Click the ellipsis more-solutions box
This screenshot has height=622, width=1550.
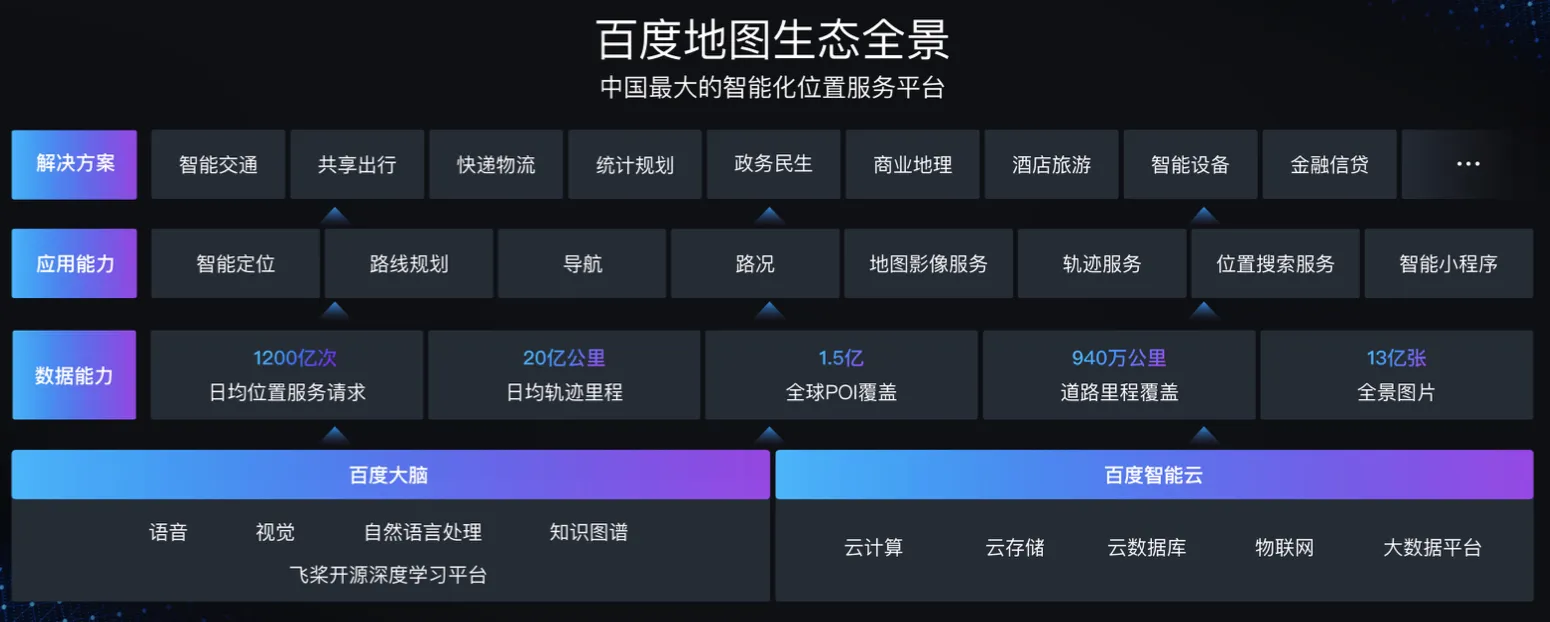coord(1467,164)
